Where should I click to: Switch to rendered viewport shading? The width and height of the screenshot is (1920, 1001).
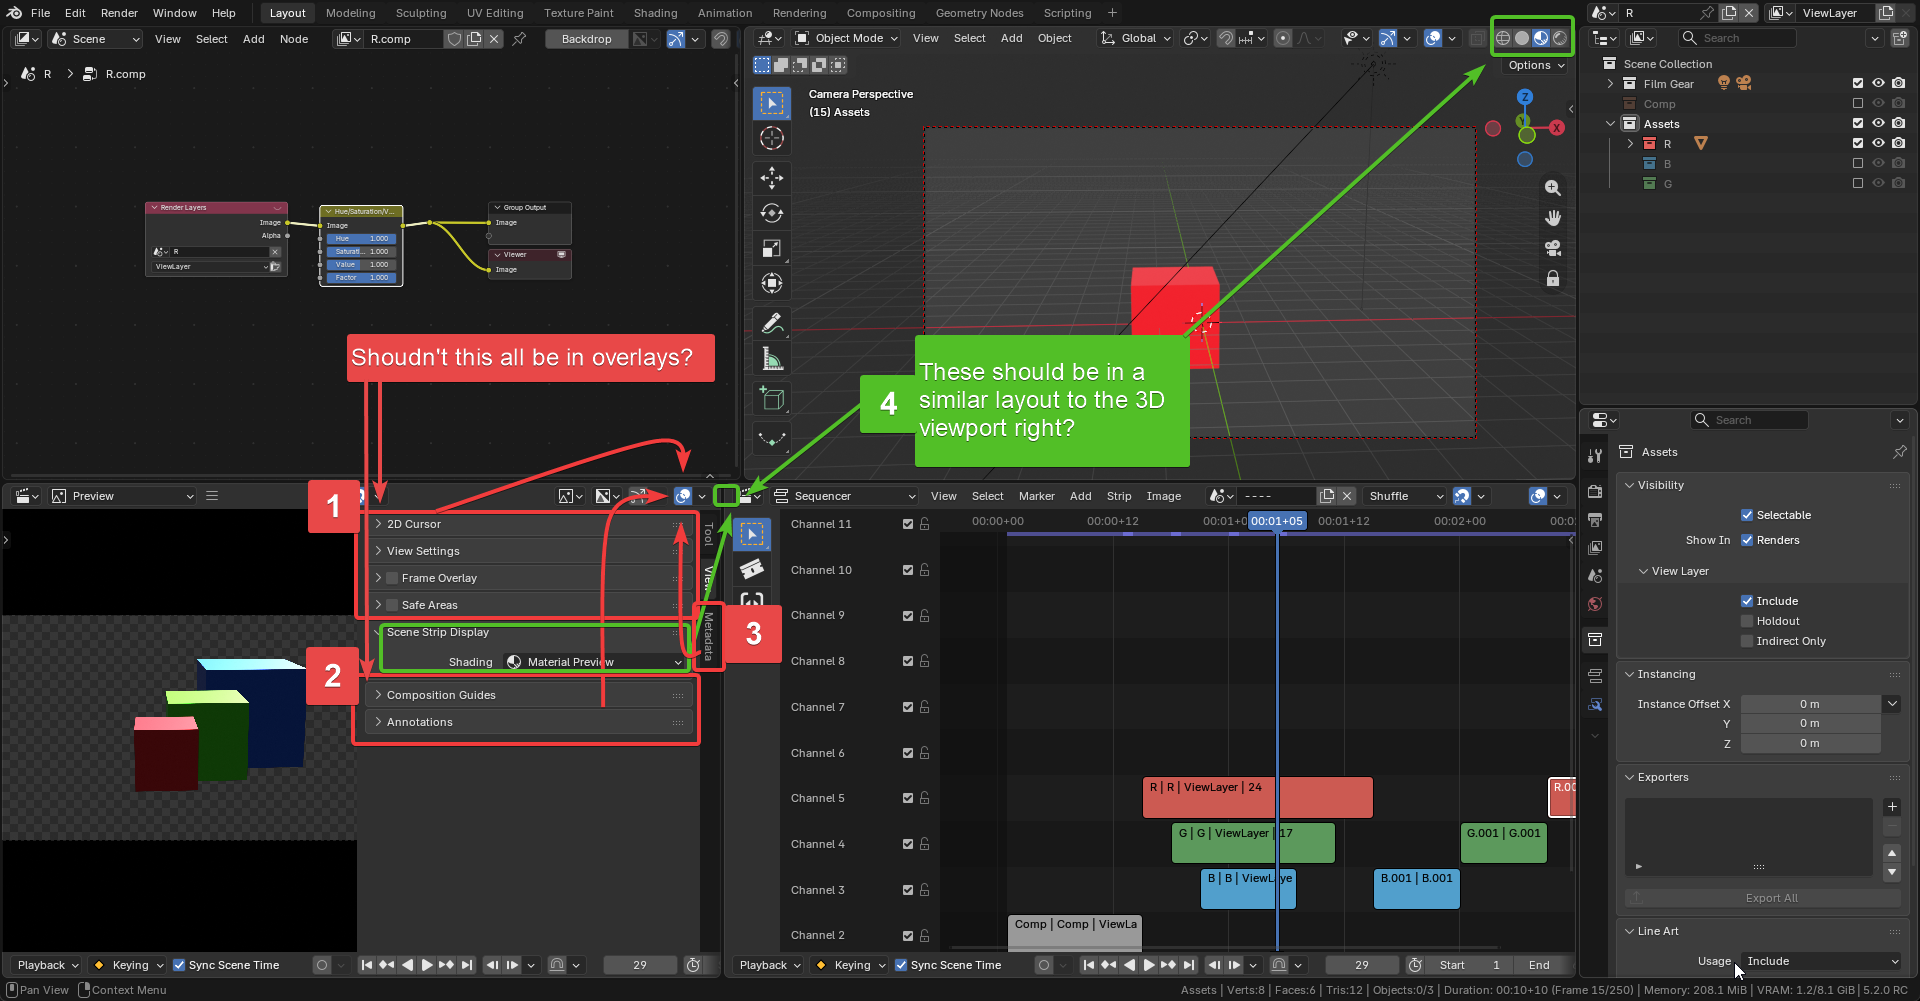[1560, 38]
